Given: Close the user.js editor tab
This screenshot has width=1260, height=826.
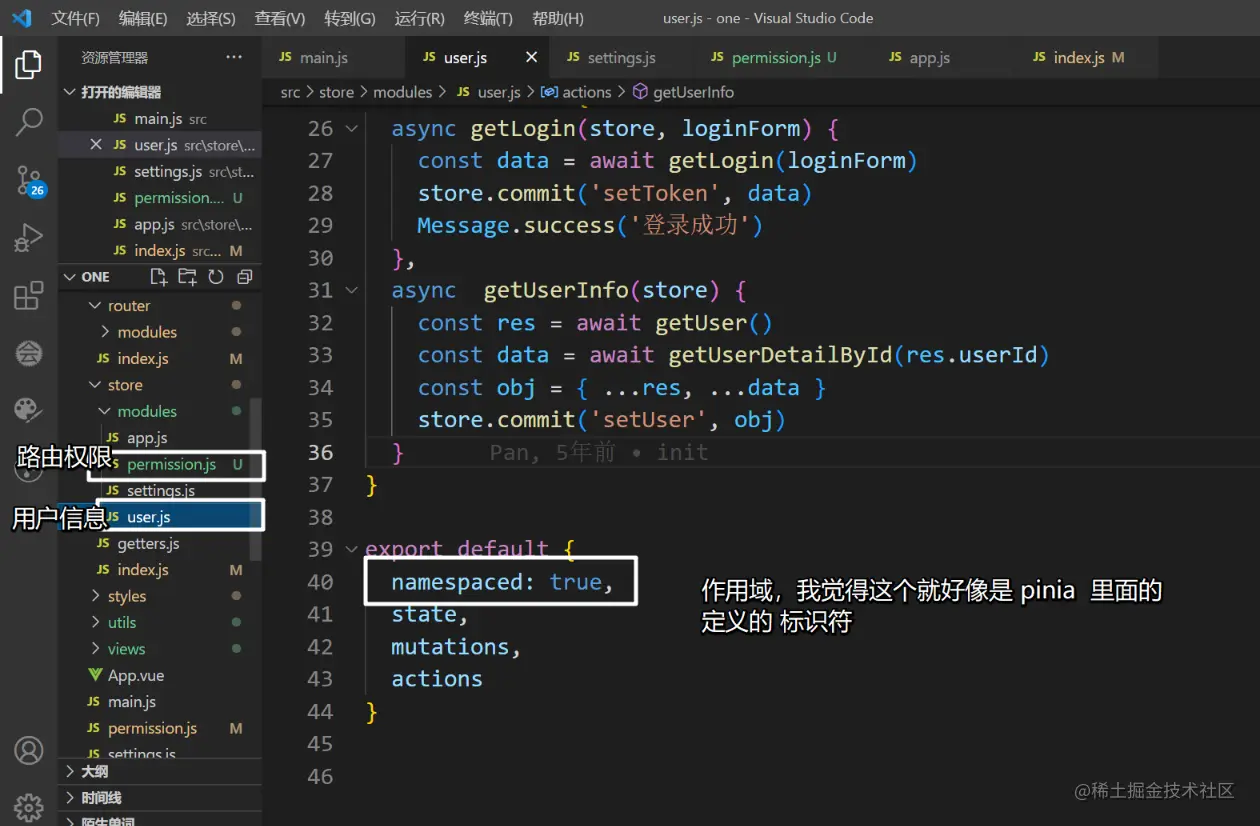Looking at the screenshot, I should pos(531,57).
